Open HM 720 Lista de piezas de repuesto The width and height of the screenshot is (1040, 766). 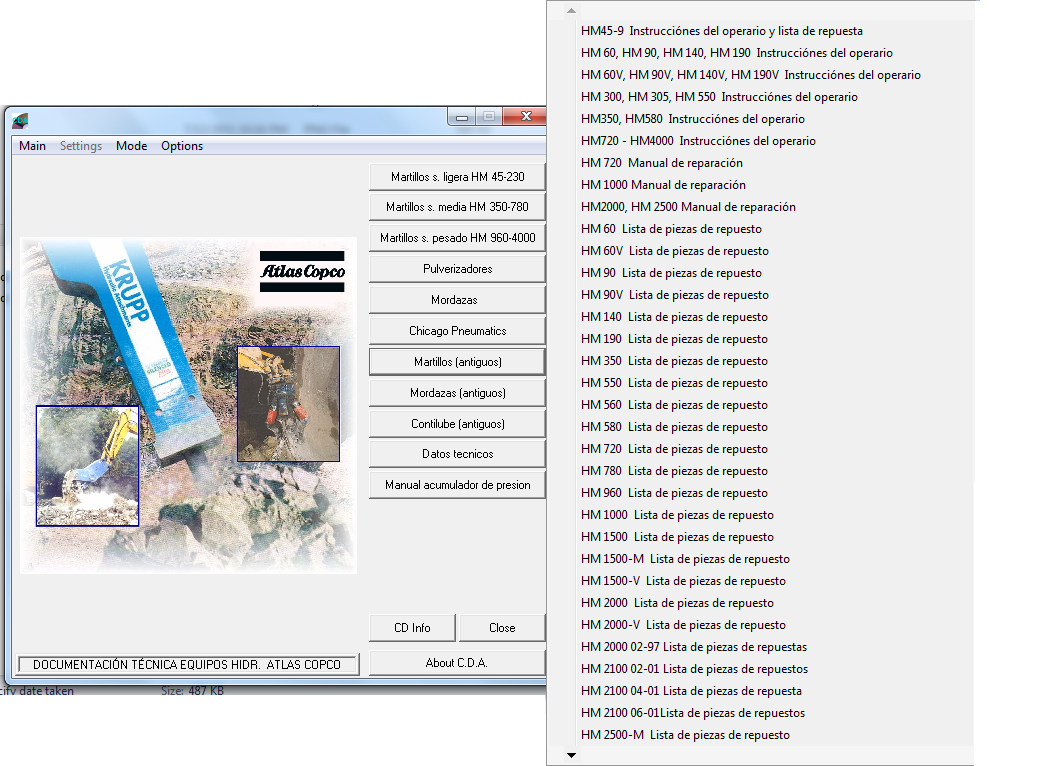pyautogui.click(x=674, y=448)
